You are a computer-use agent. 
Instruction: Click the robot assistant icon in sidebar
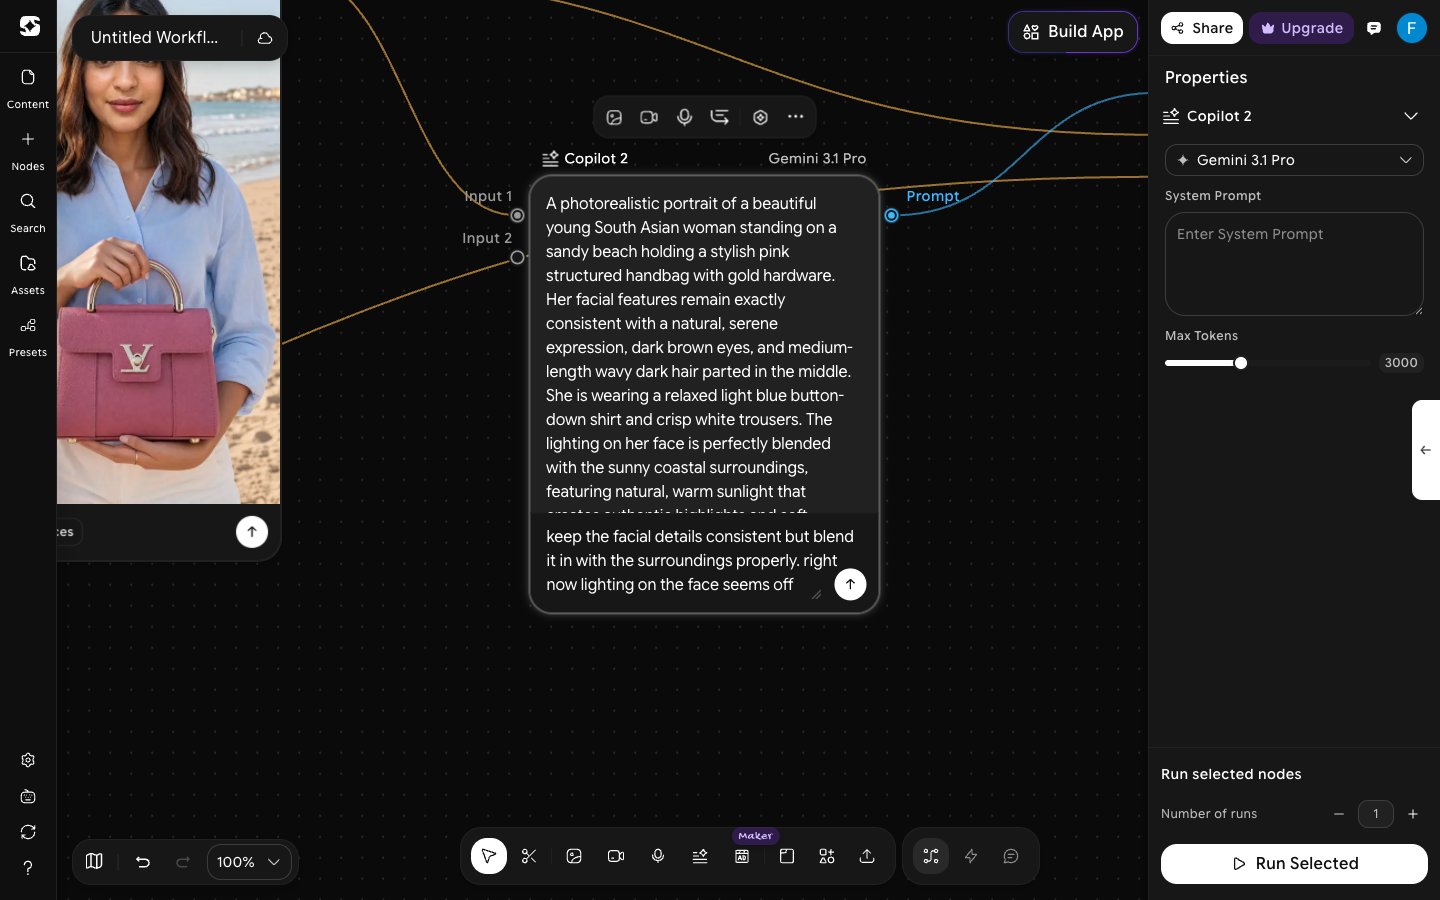[28, 797]
